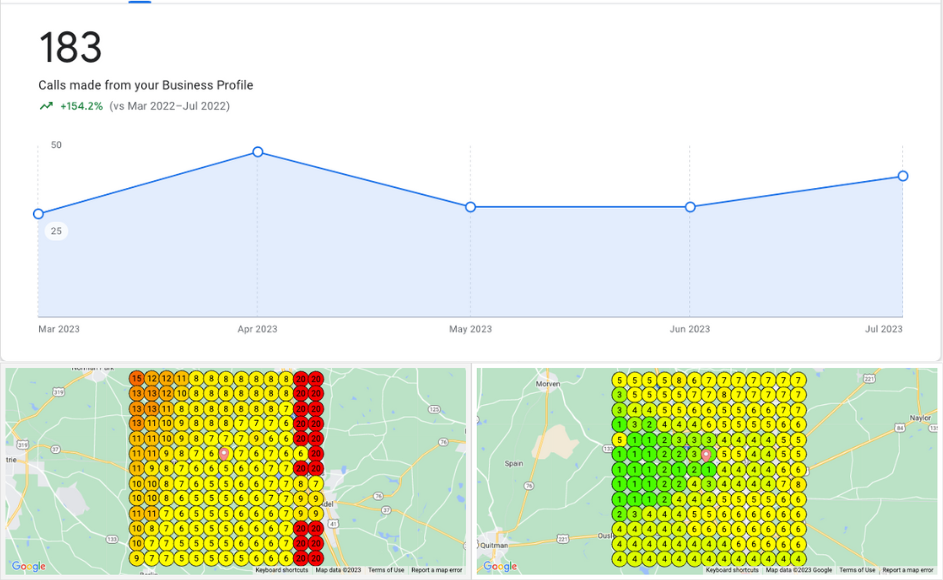Click the Google logo on the left map
Viewport: 943px width, 580px height.
(29, 566)
